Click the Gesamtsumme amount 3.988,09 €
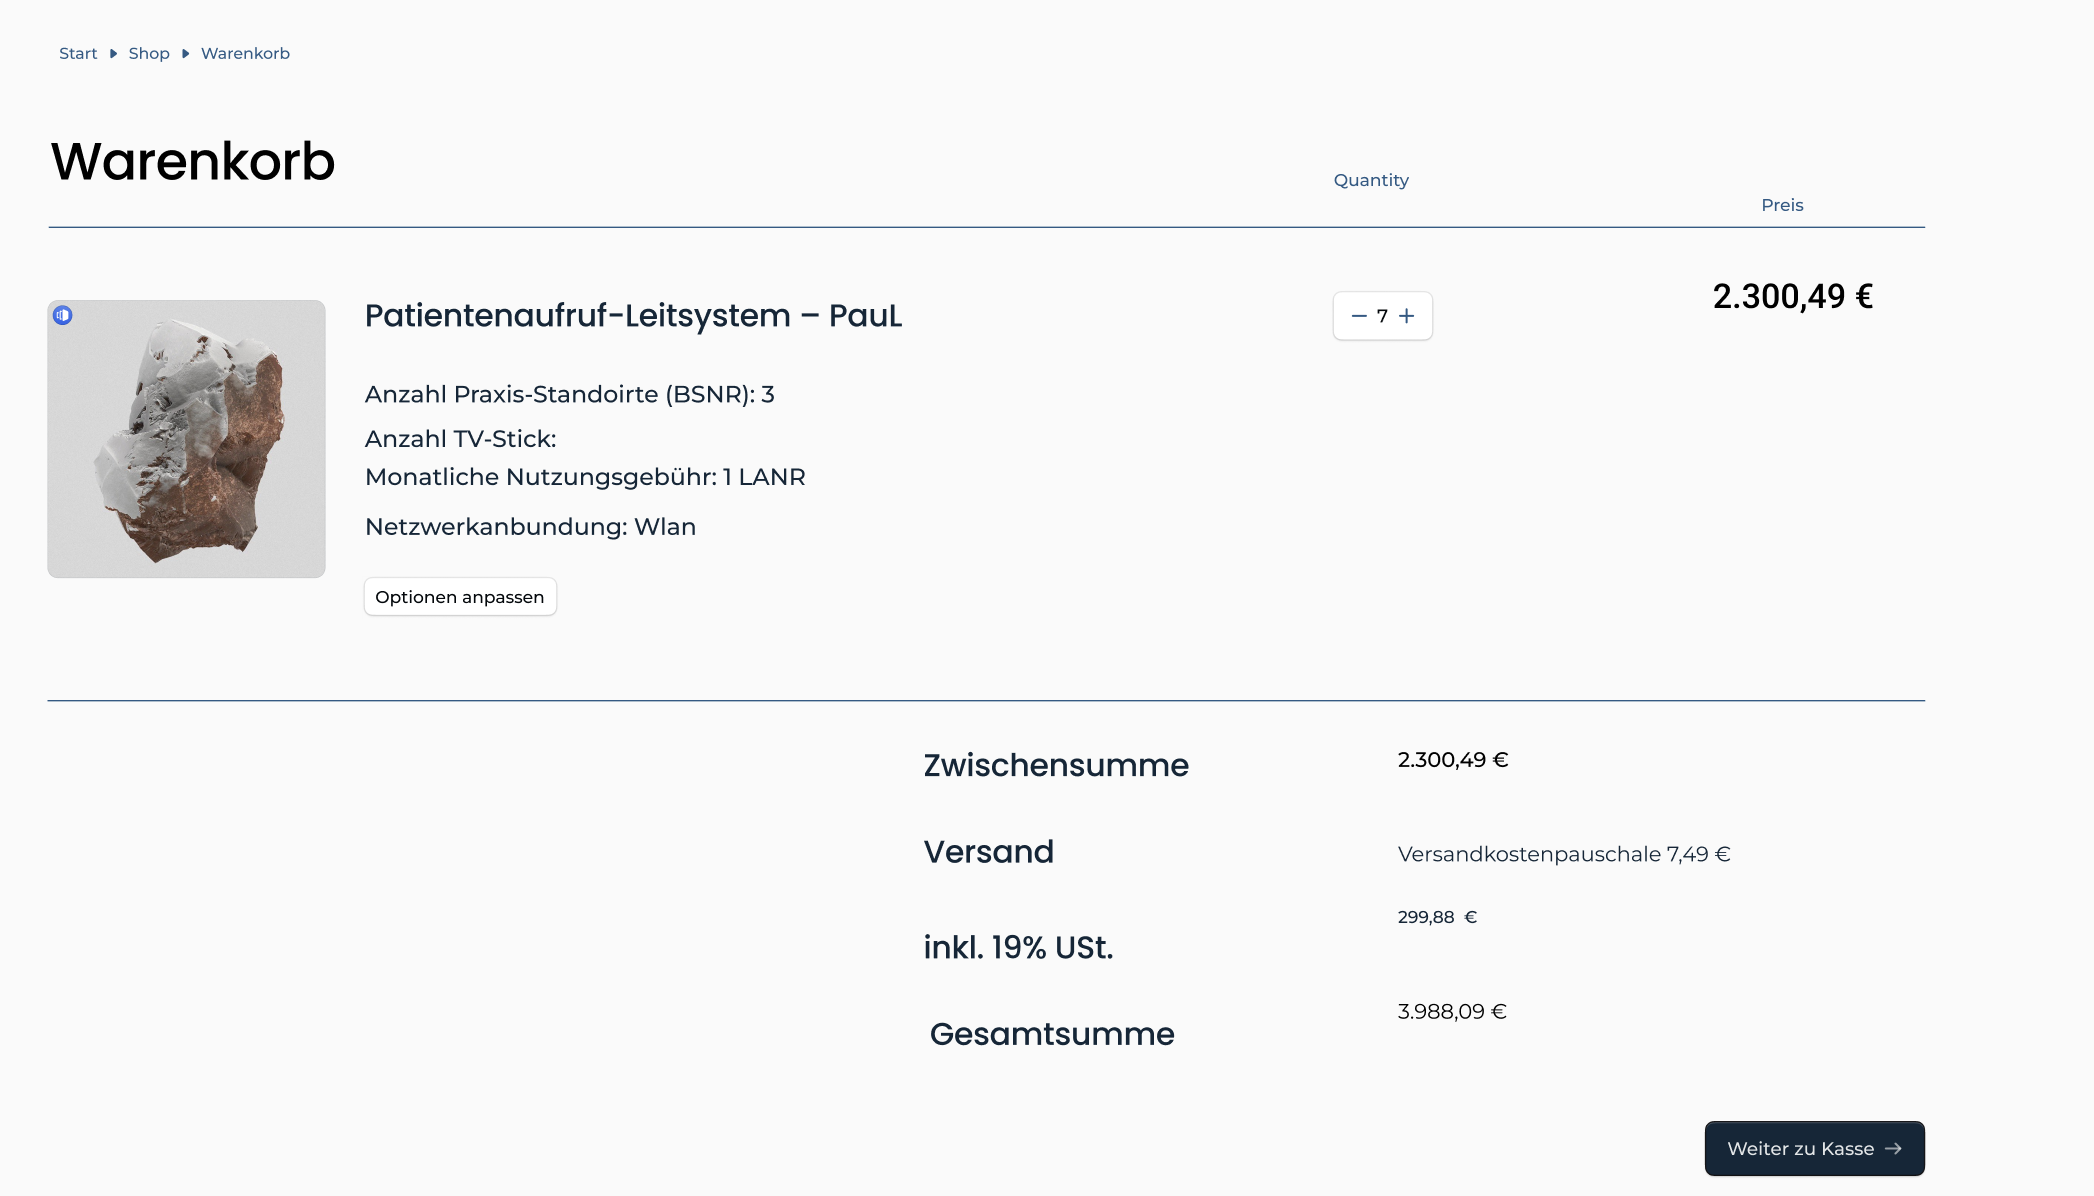The image size is (2094, 1196). point(1452,1012)
